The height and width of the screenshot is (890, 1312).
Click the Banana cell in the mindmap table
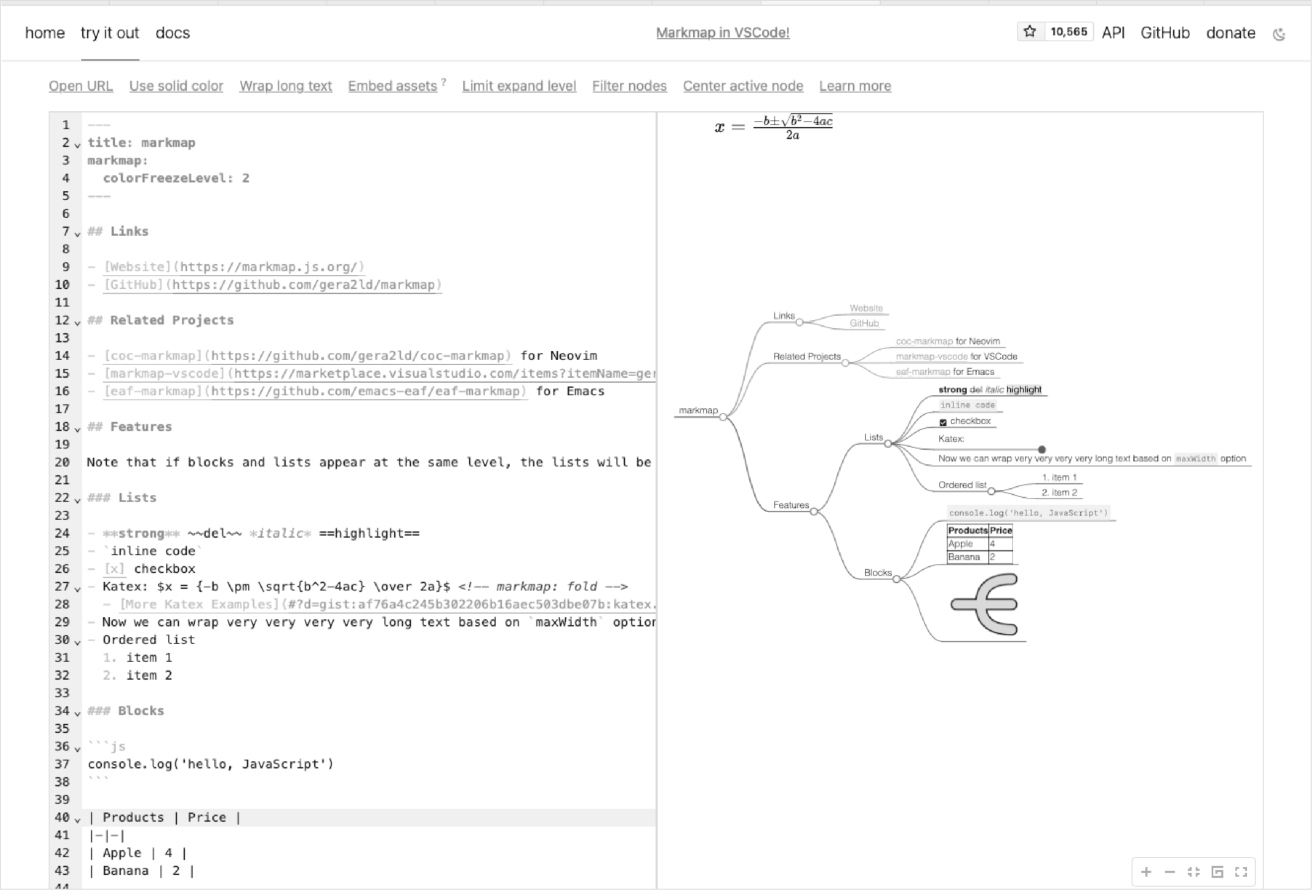967,556
